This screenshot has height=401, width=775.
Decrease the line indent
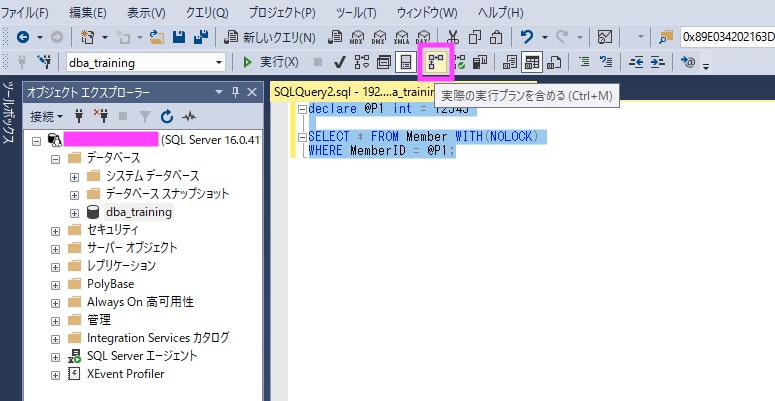point(636,62)
